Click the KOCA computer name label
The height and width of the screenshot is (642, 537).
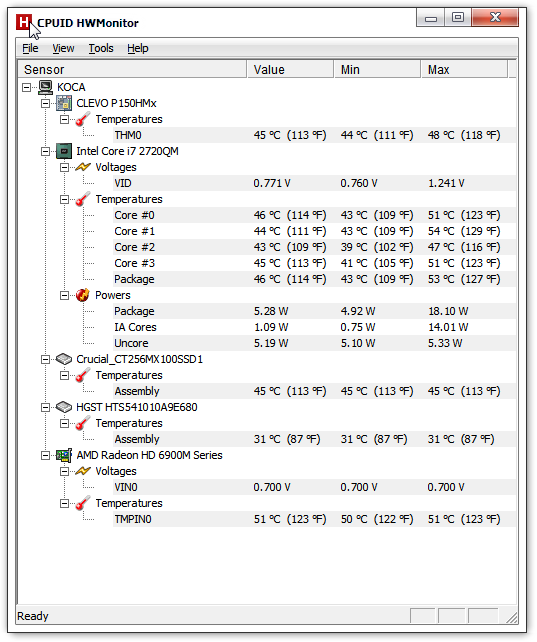click(71, 87)
